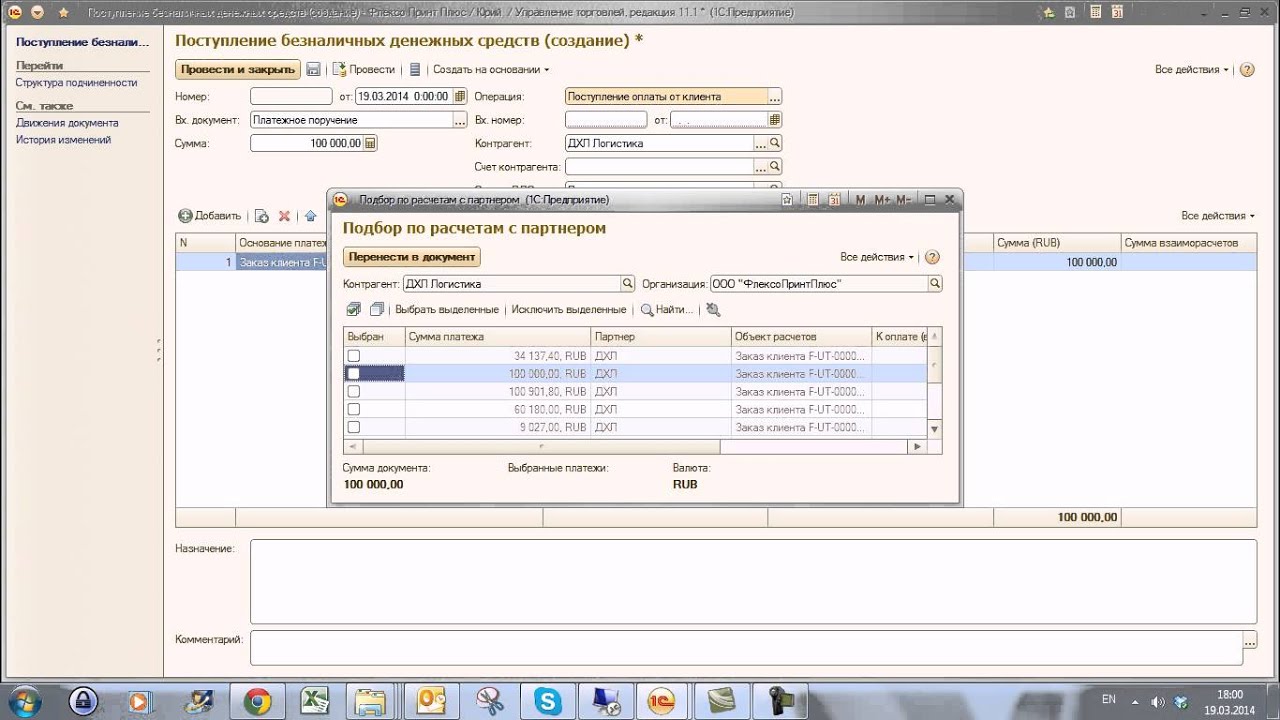Viewport: 1280px width, 720px height.
Task: Check the row with 60 180,00 RUB
Action: (353, 409)
